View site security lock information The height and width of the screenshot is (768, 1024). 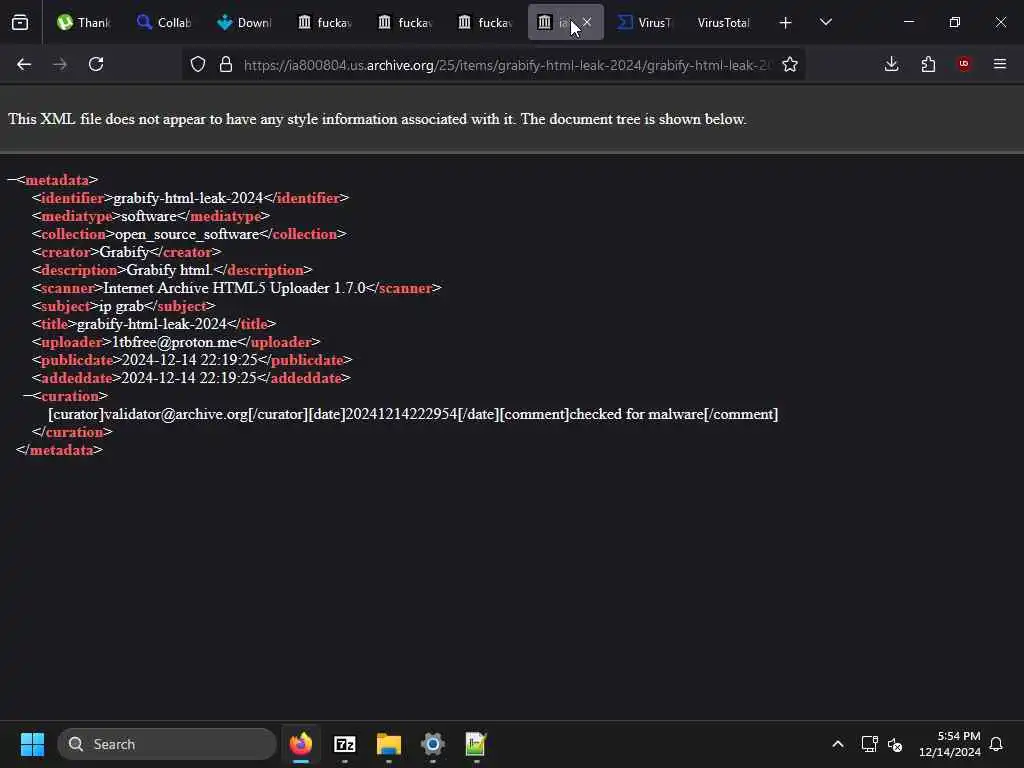click(x=226, y=64)
